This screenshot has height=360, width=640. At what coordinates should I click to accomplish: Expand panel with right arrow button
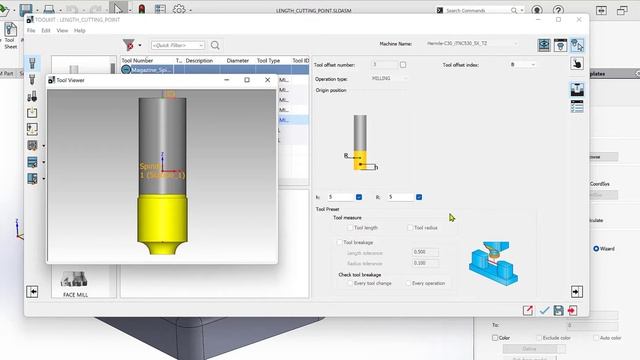(577, 292)
